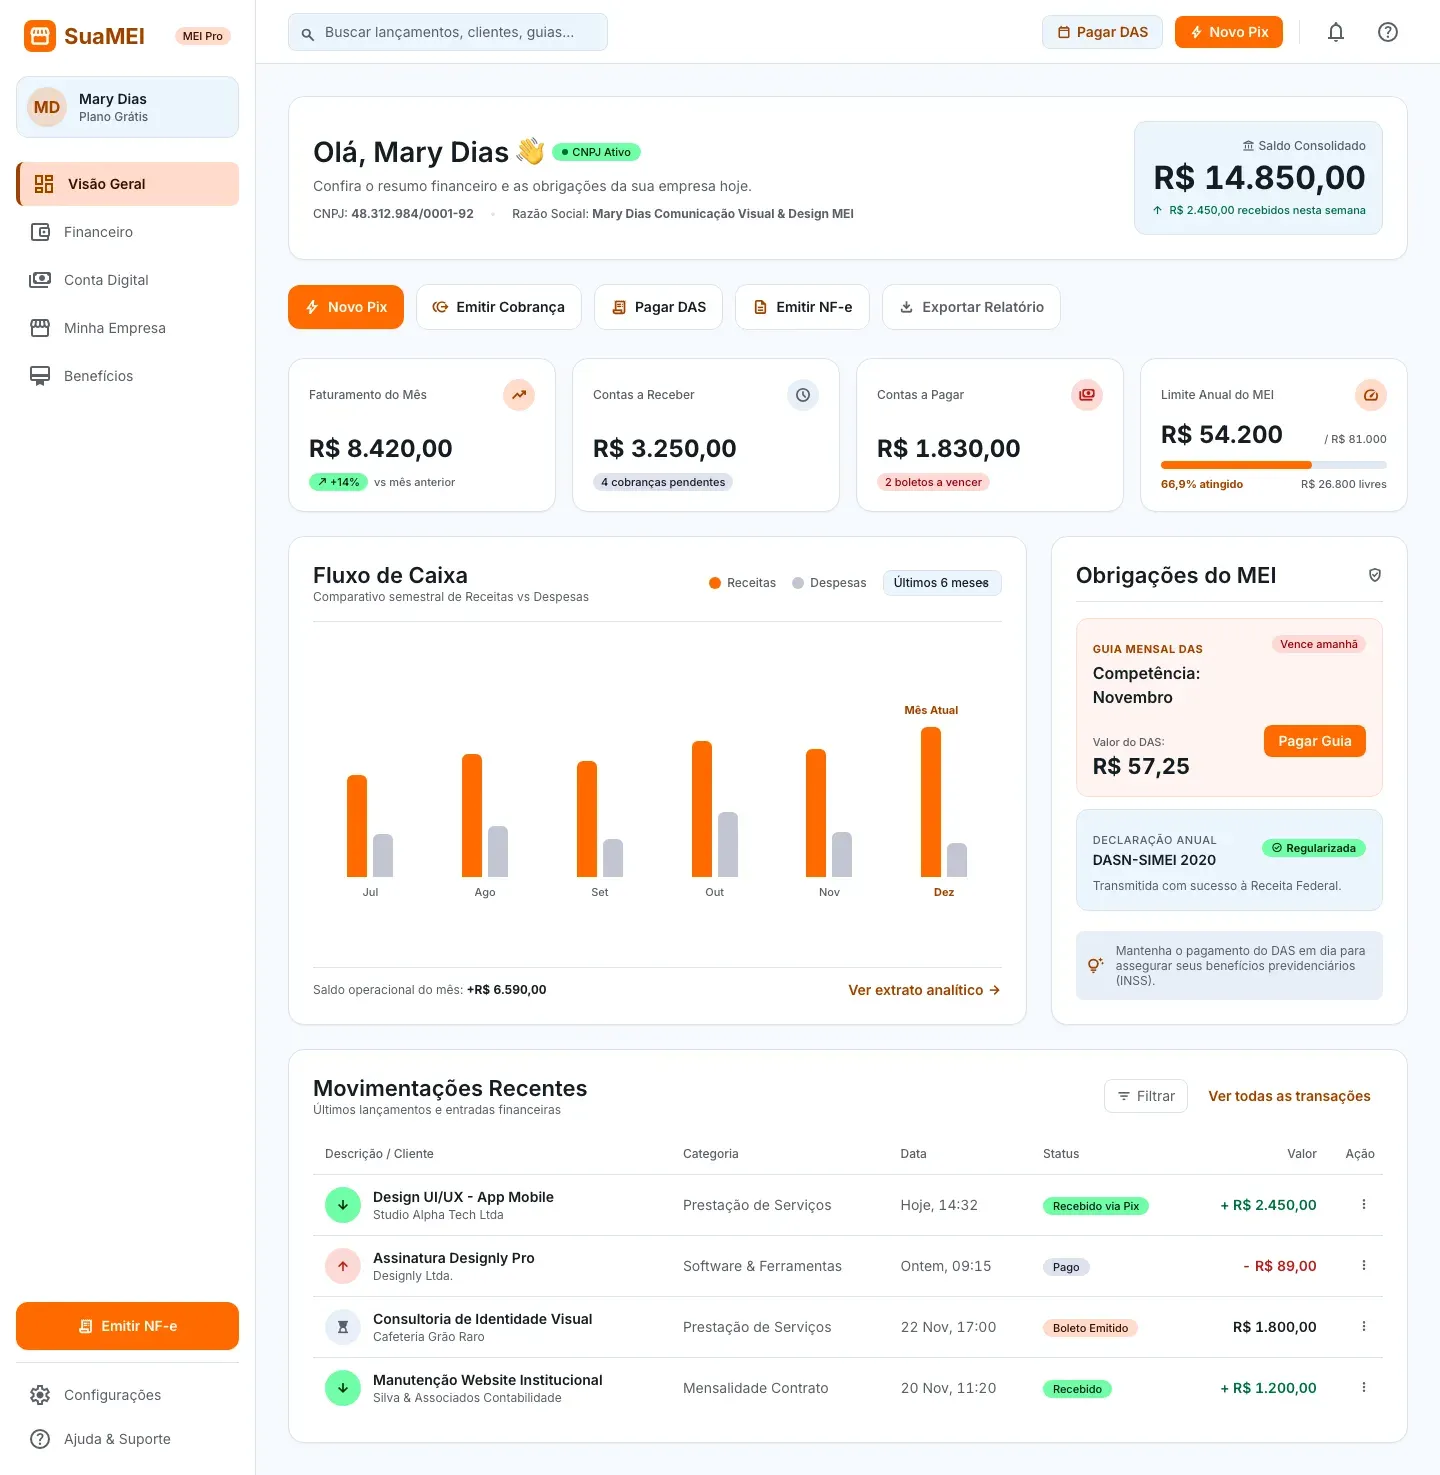Click Emitir Cobrança quick action
This screenshot has width=1440, height=1475.
tap(499, 307)
